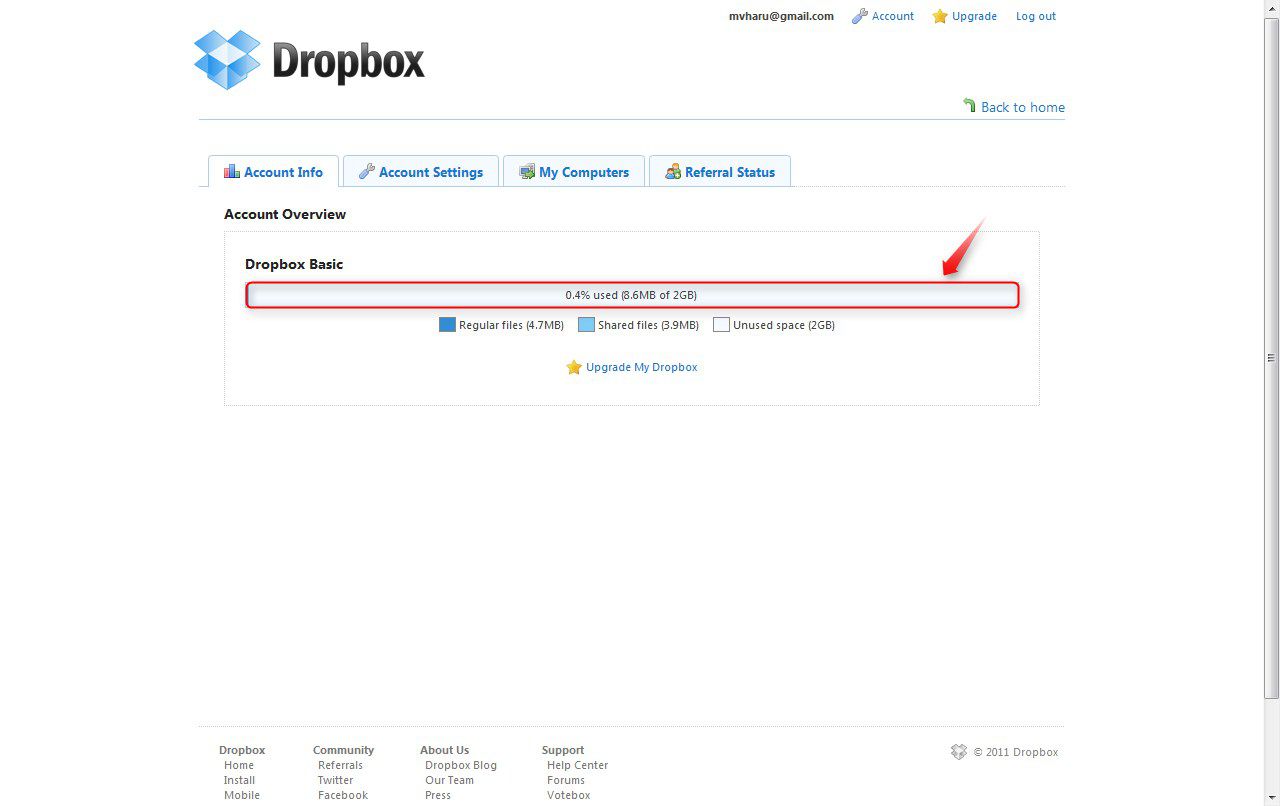The width and height of the screenshot is (1280, 806).
Task: Open the footer Mobile link
Action: (x=242, y=795)
